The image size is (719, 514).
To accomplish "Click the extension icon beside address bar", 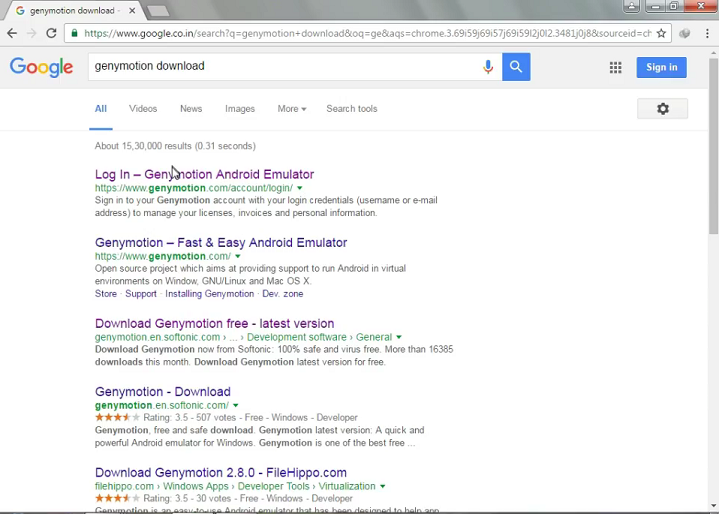I will [685, 33].
